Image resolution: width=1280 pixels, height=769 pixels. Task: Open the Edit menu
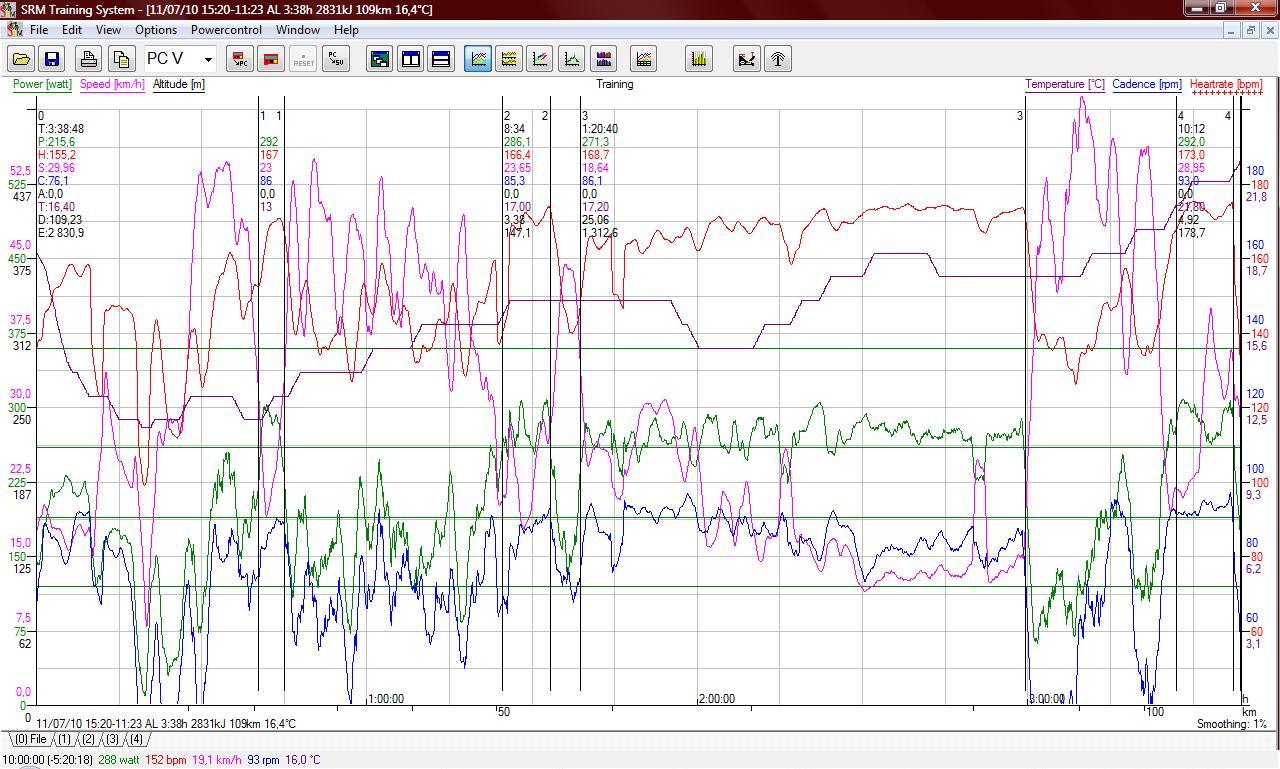(x=72, y=30)
